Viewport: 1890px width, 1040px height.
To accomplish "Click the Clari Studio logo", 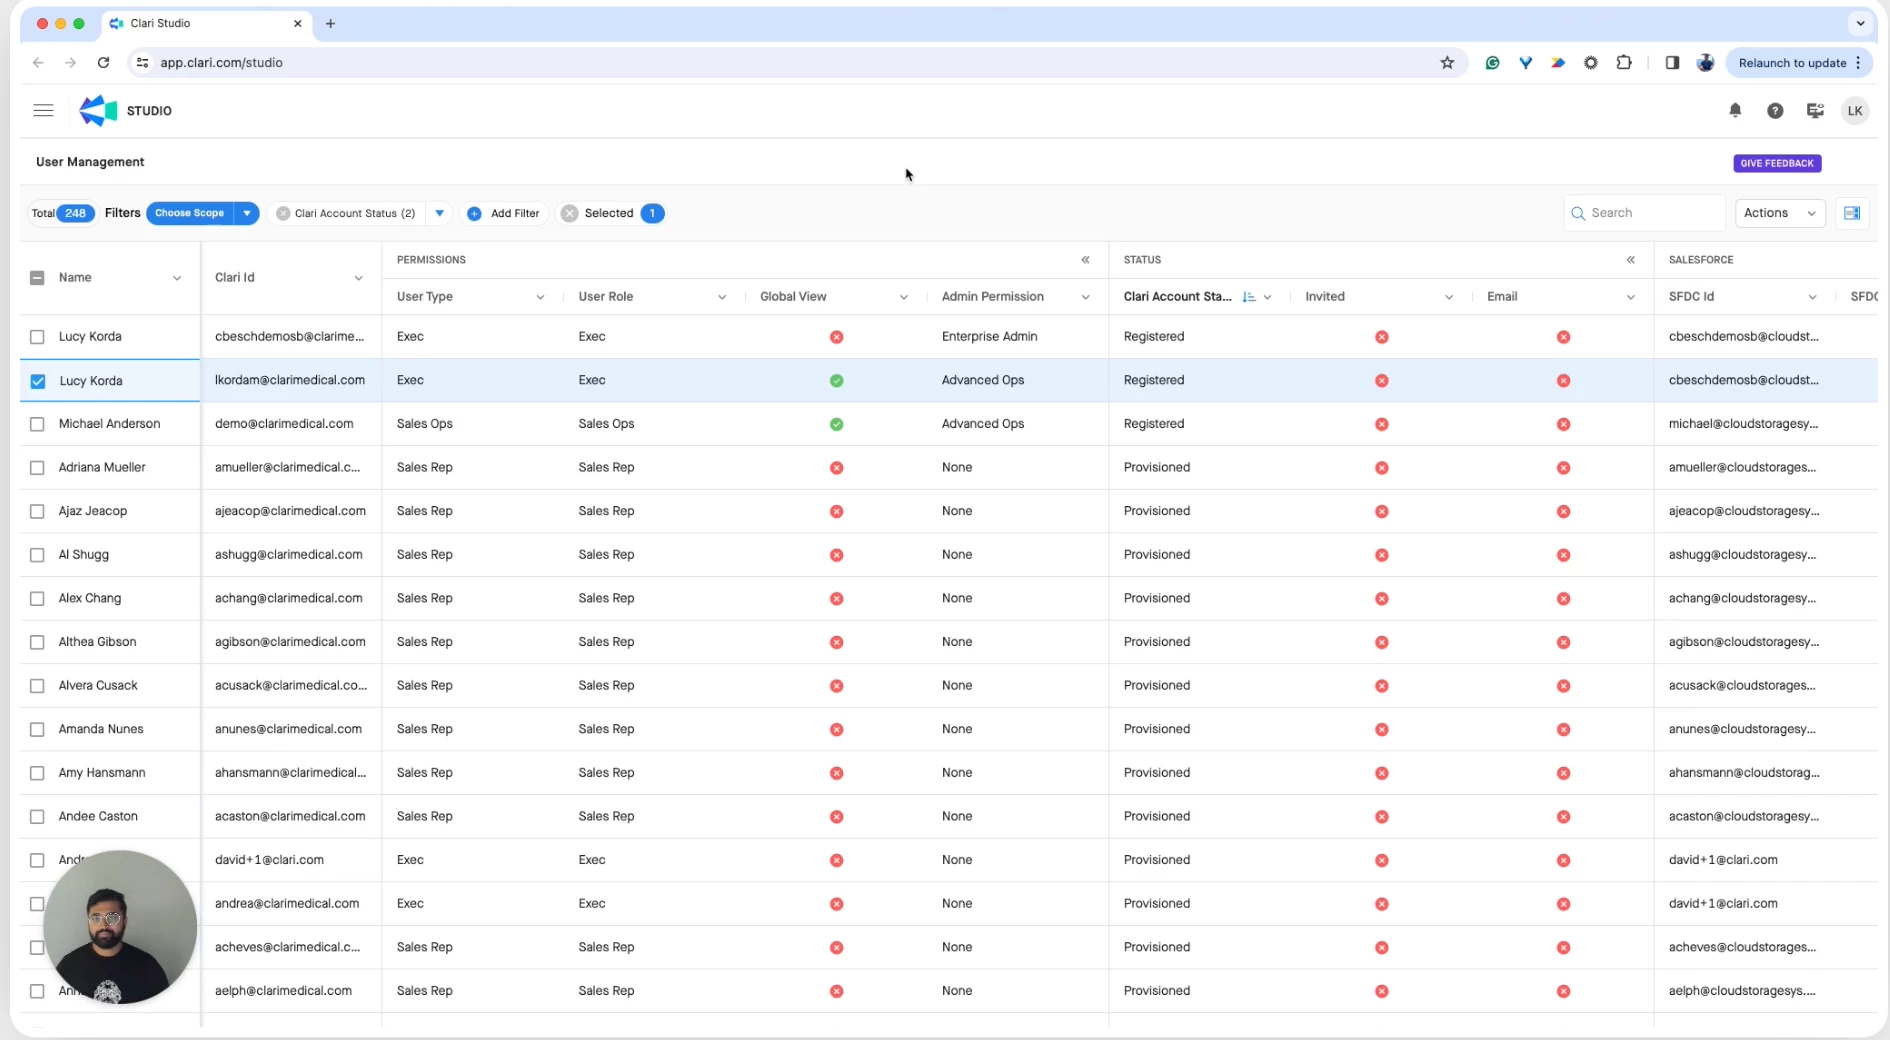I will click(98, 111).
